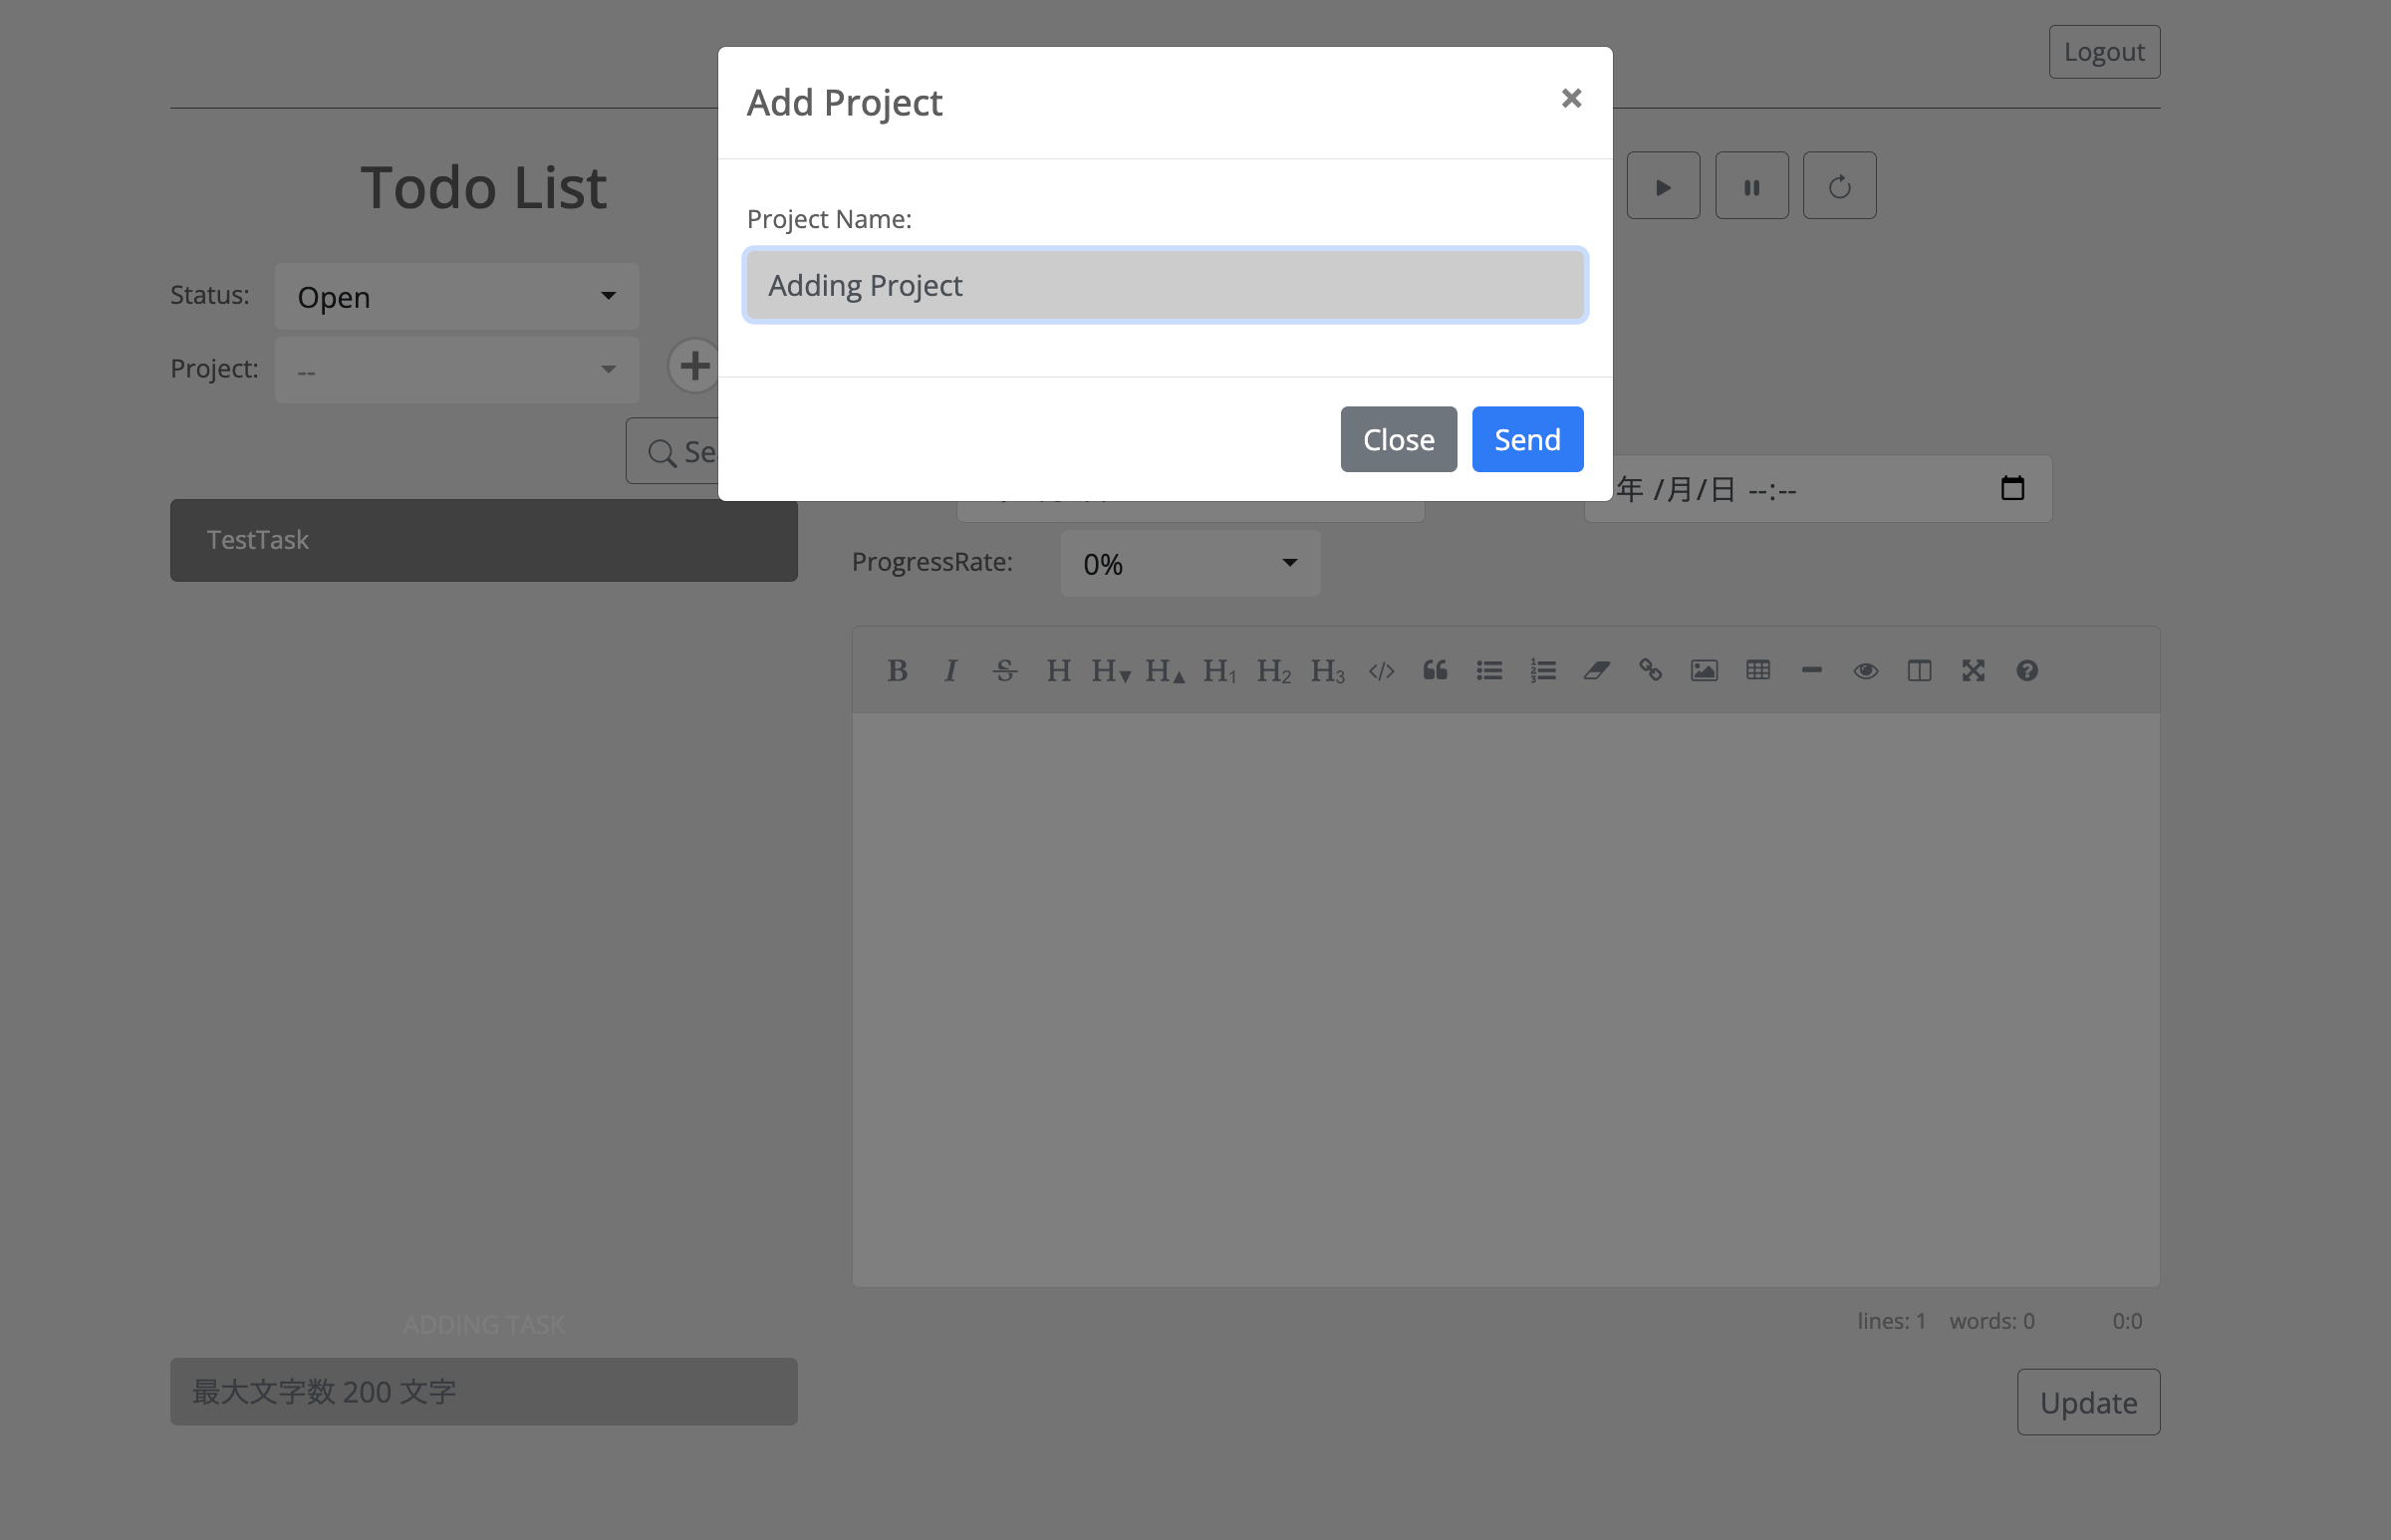Toggle fullscreen editor mode

(1973, 671)
